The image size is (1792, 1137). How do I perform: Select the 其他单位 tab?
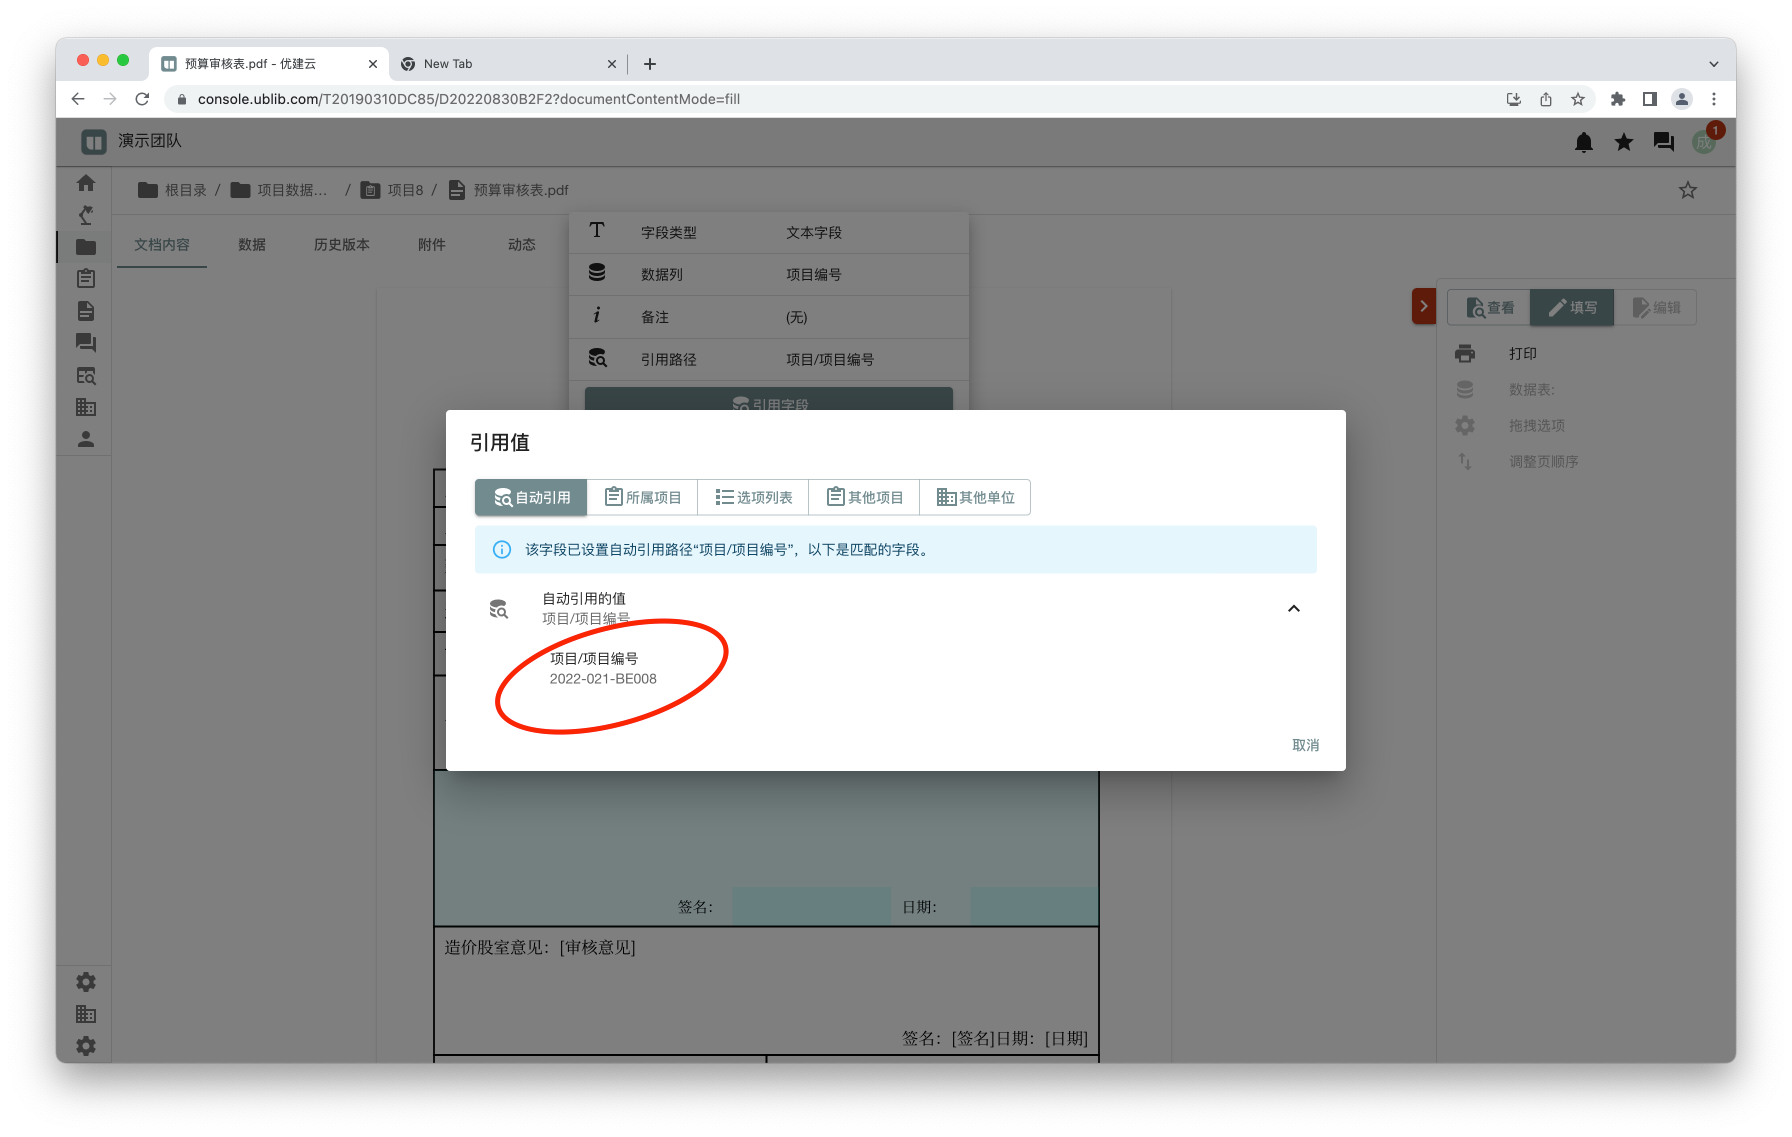[975, 498]
